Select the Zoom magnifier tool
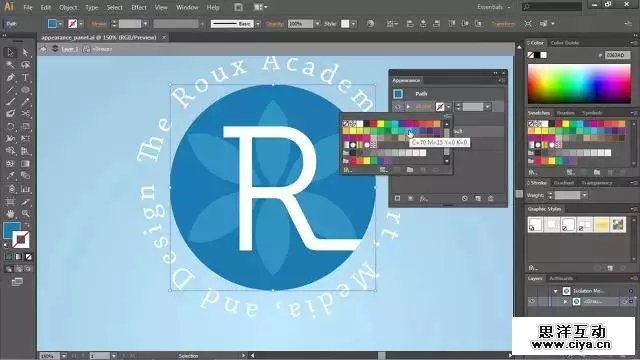This screenshot has height=360, width=640. click(25, 213)
